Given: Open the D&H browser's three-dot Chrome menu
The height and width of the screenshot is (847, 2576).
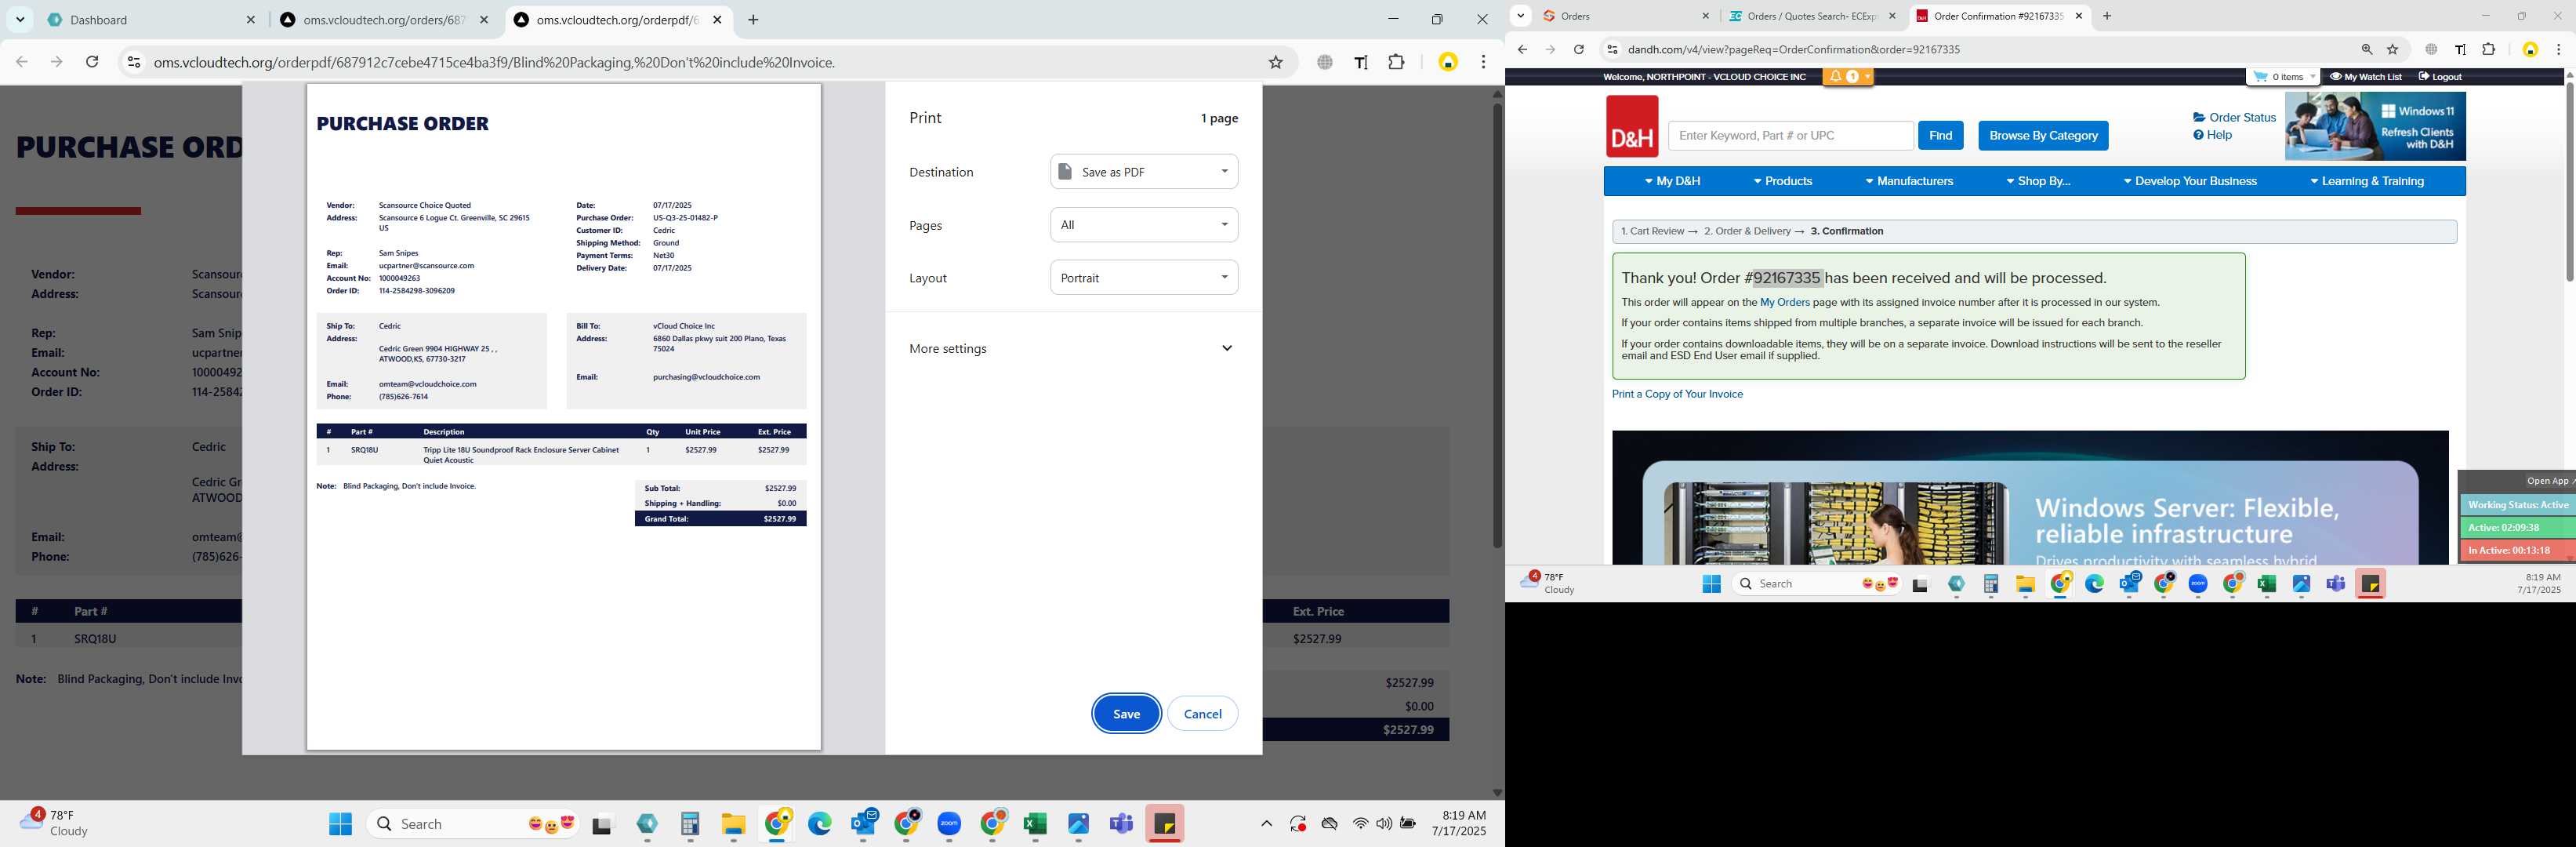Looking at the screenshot, I should click(2558, 49).
